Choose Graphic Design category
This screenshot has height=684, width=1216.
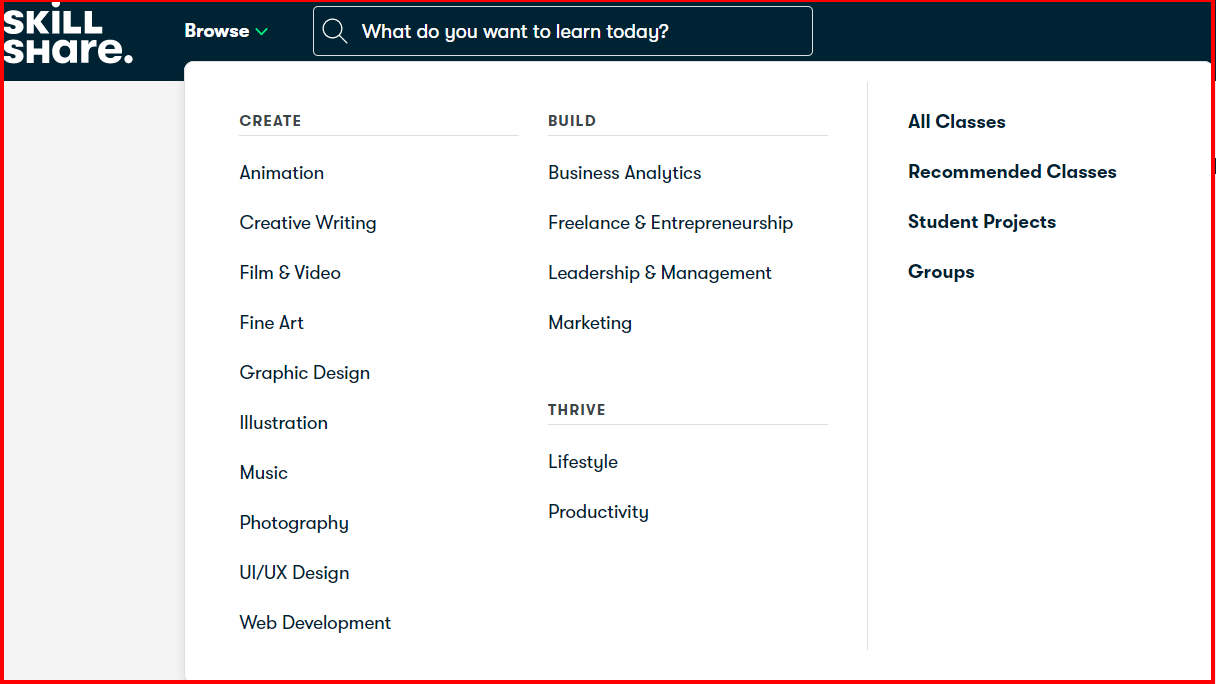tap(305, 373)
